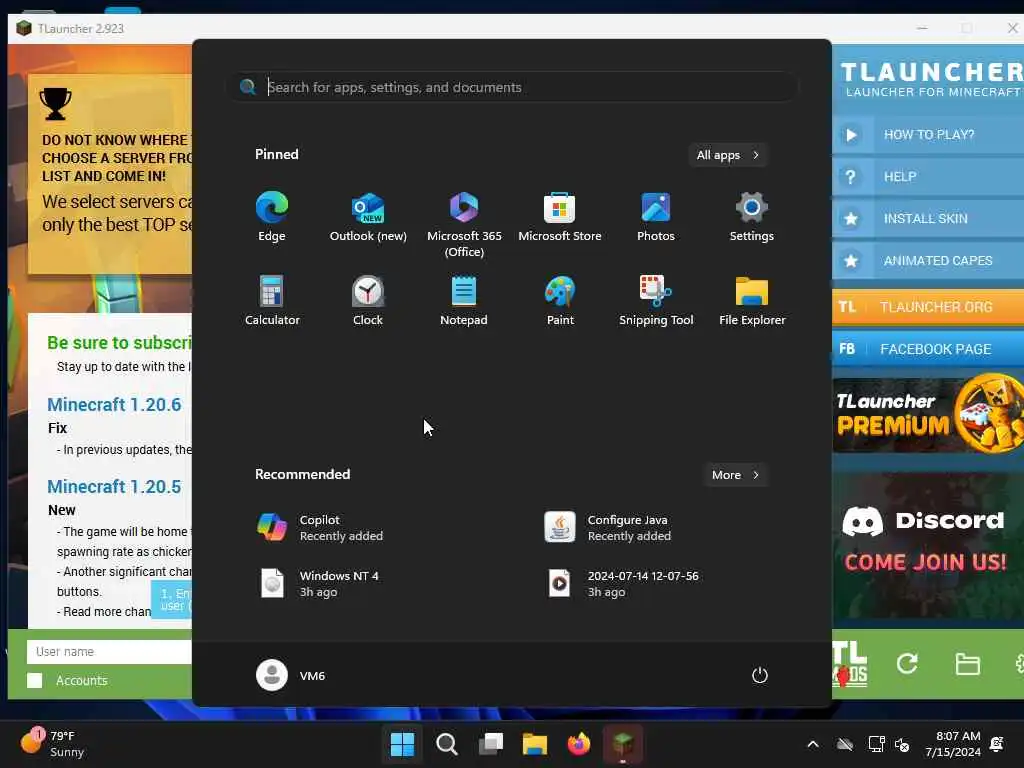1024x768 pixels.
Task: Toggle the Accounts checkbox in TLauncher
Action: pos(35,680)
